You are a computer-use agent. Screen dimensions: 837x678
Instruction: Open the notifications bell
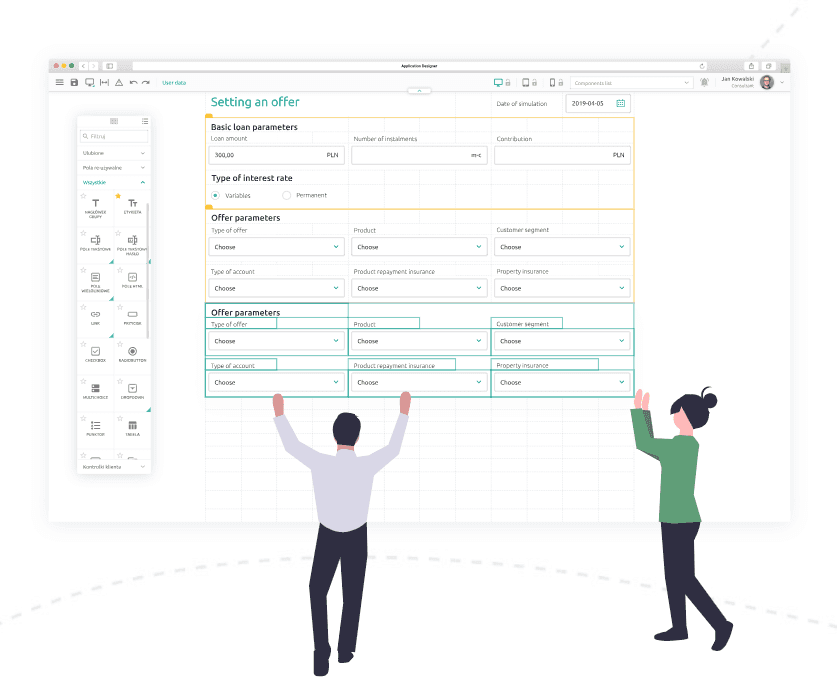point(705,82)
